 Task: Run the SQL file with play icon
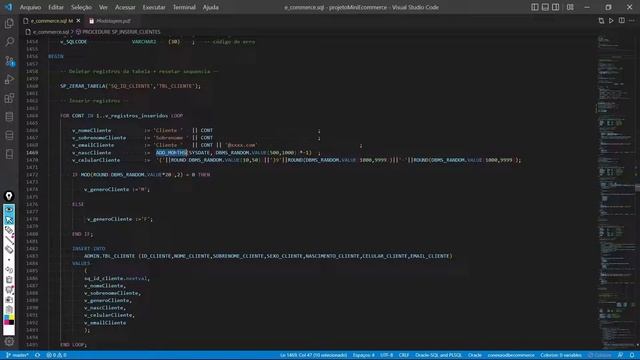click(x=611, y=21)
